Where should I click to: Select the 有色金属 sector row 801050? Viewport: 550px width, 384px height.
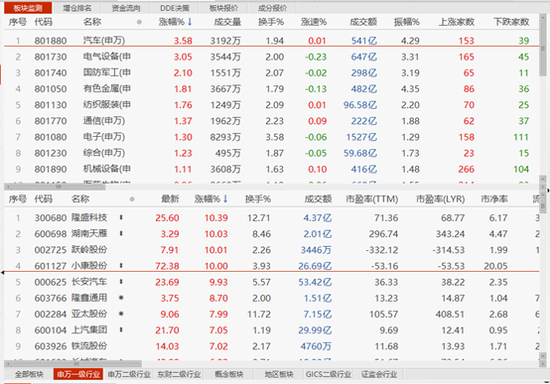[x=271, y=89]
